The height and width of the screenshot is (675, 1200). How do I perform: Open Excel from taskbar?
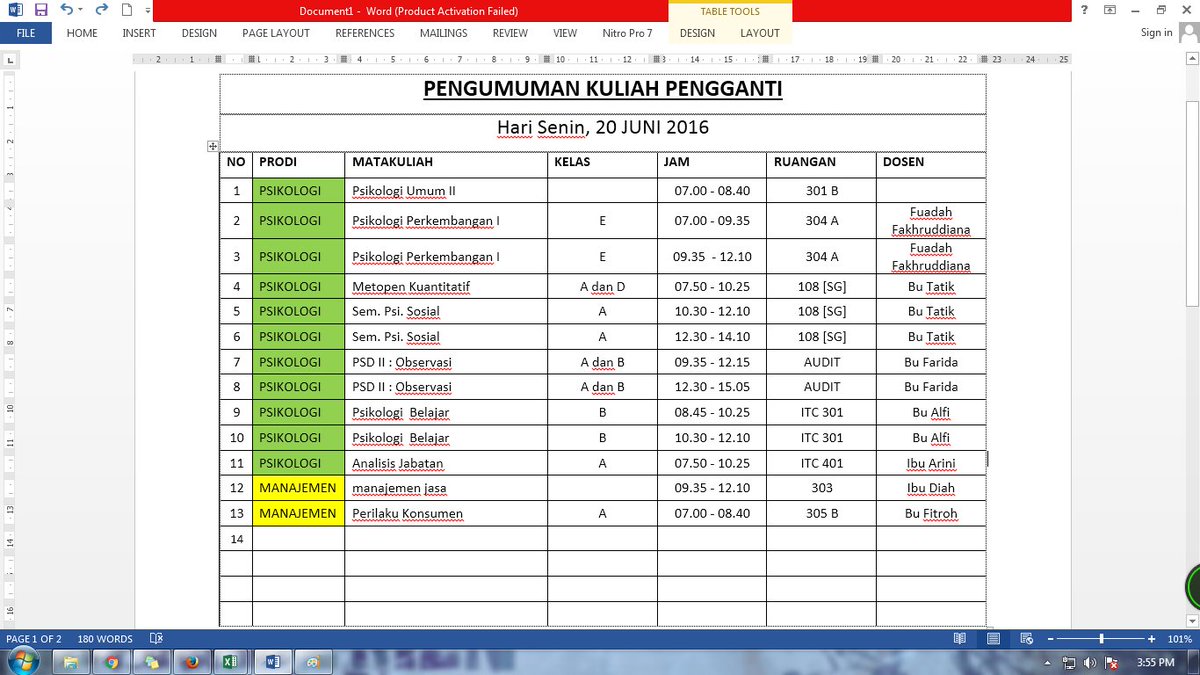pos(229,662)
